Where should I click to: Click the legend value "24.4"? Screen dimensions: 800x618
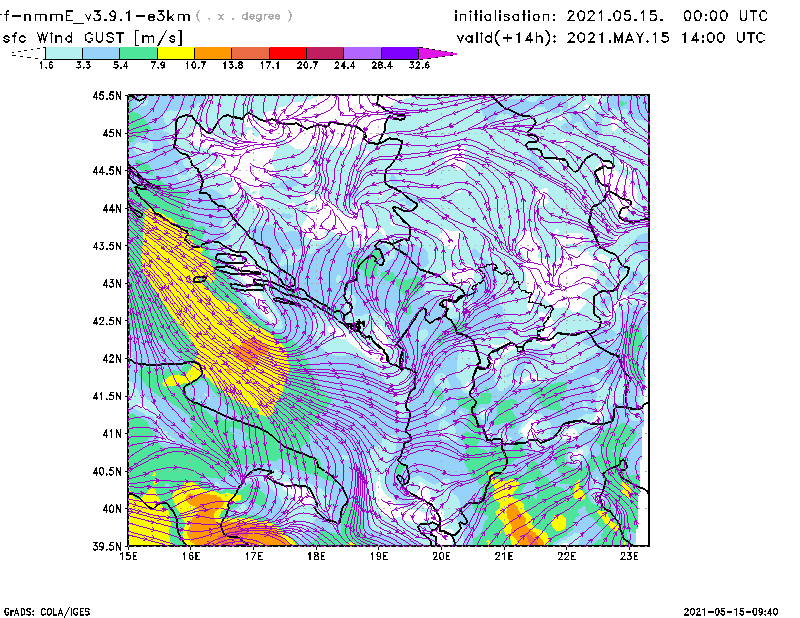tap(344, 65)
